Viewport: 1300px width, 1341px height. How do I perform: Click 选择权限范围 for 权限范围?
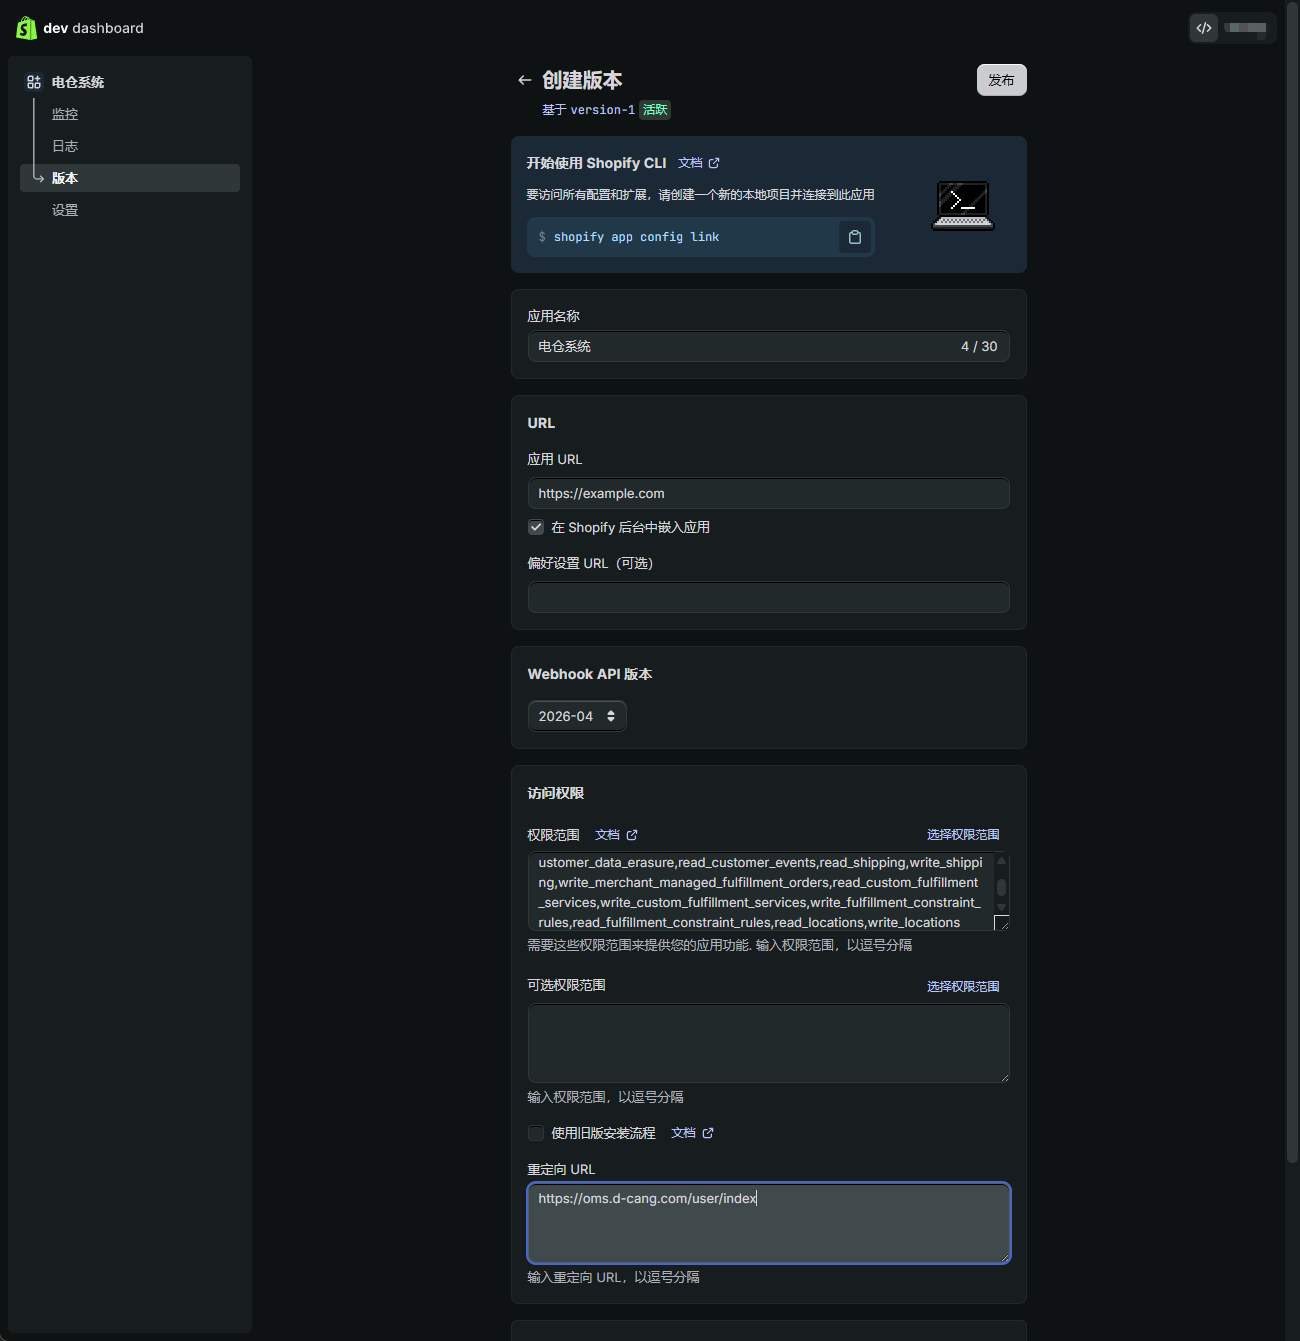(963, 835)
